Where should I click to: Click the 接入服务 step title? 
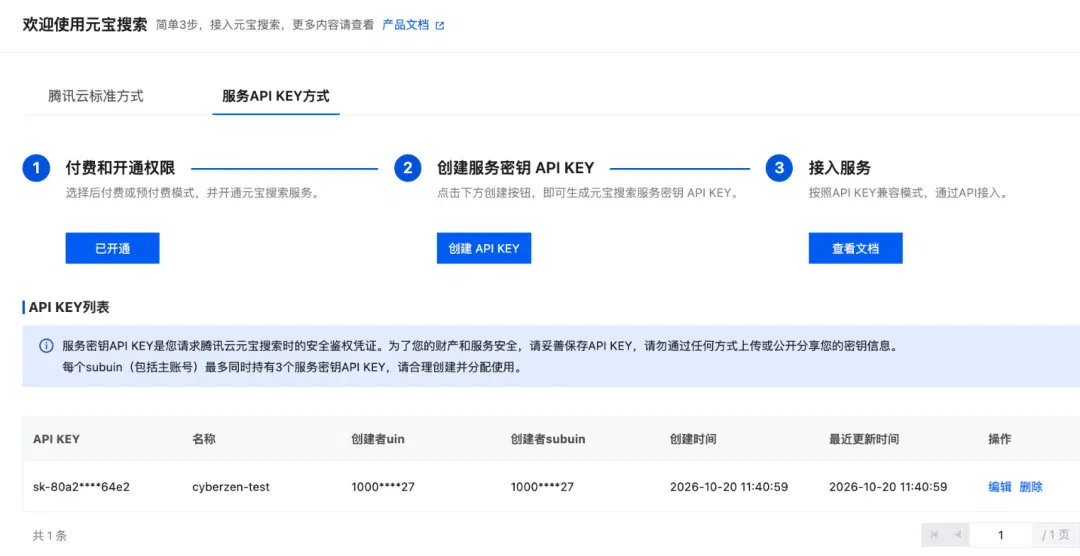(x=840, y=167)
